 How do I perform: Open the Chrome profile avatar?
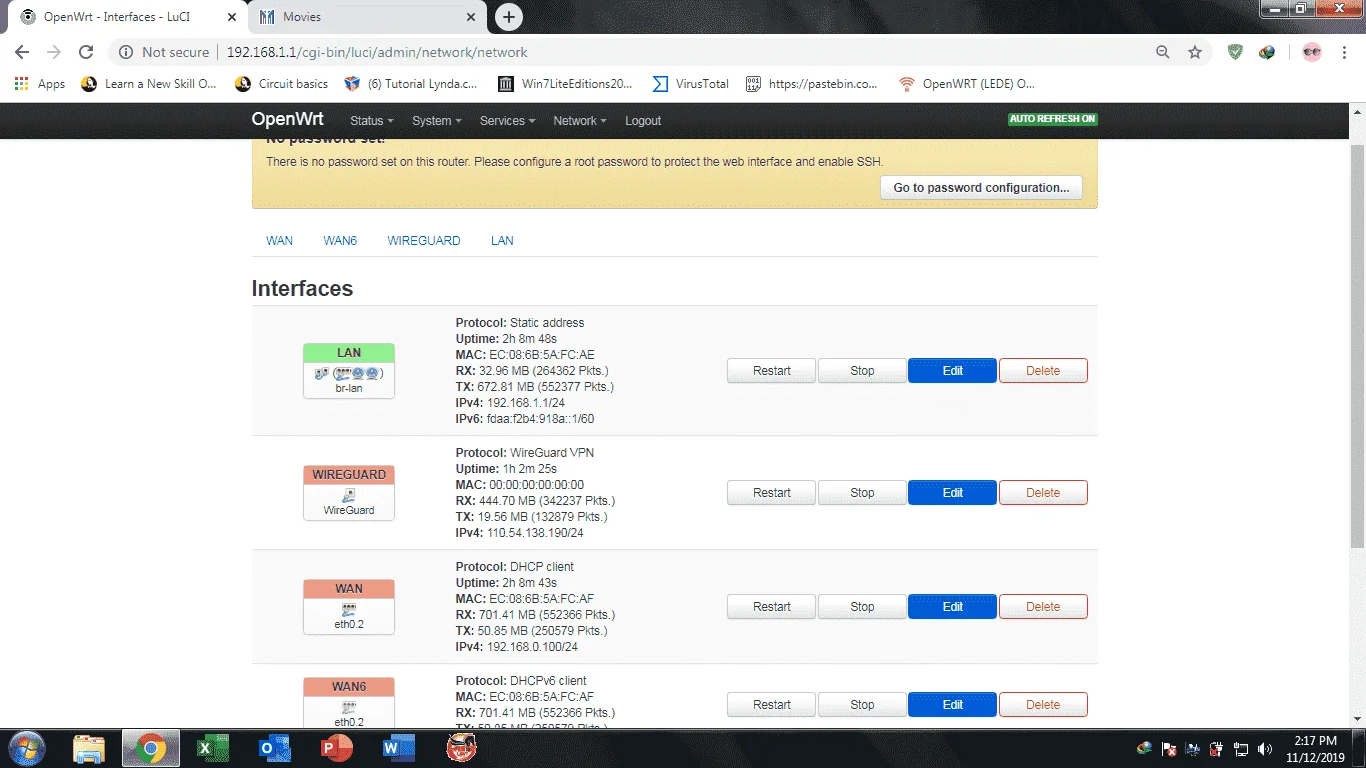point(1312,52)
